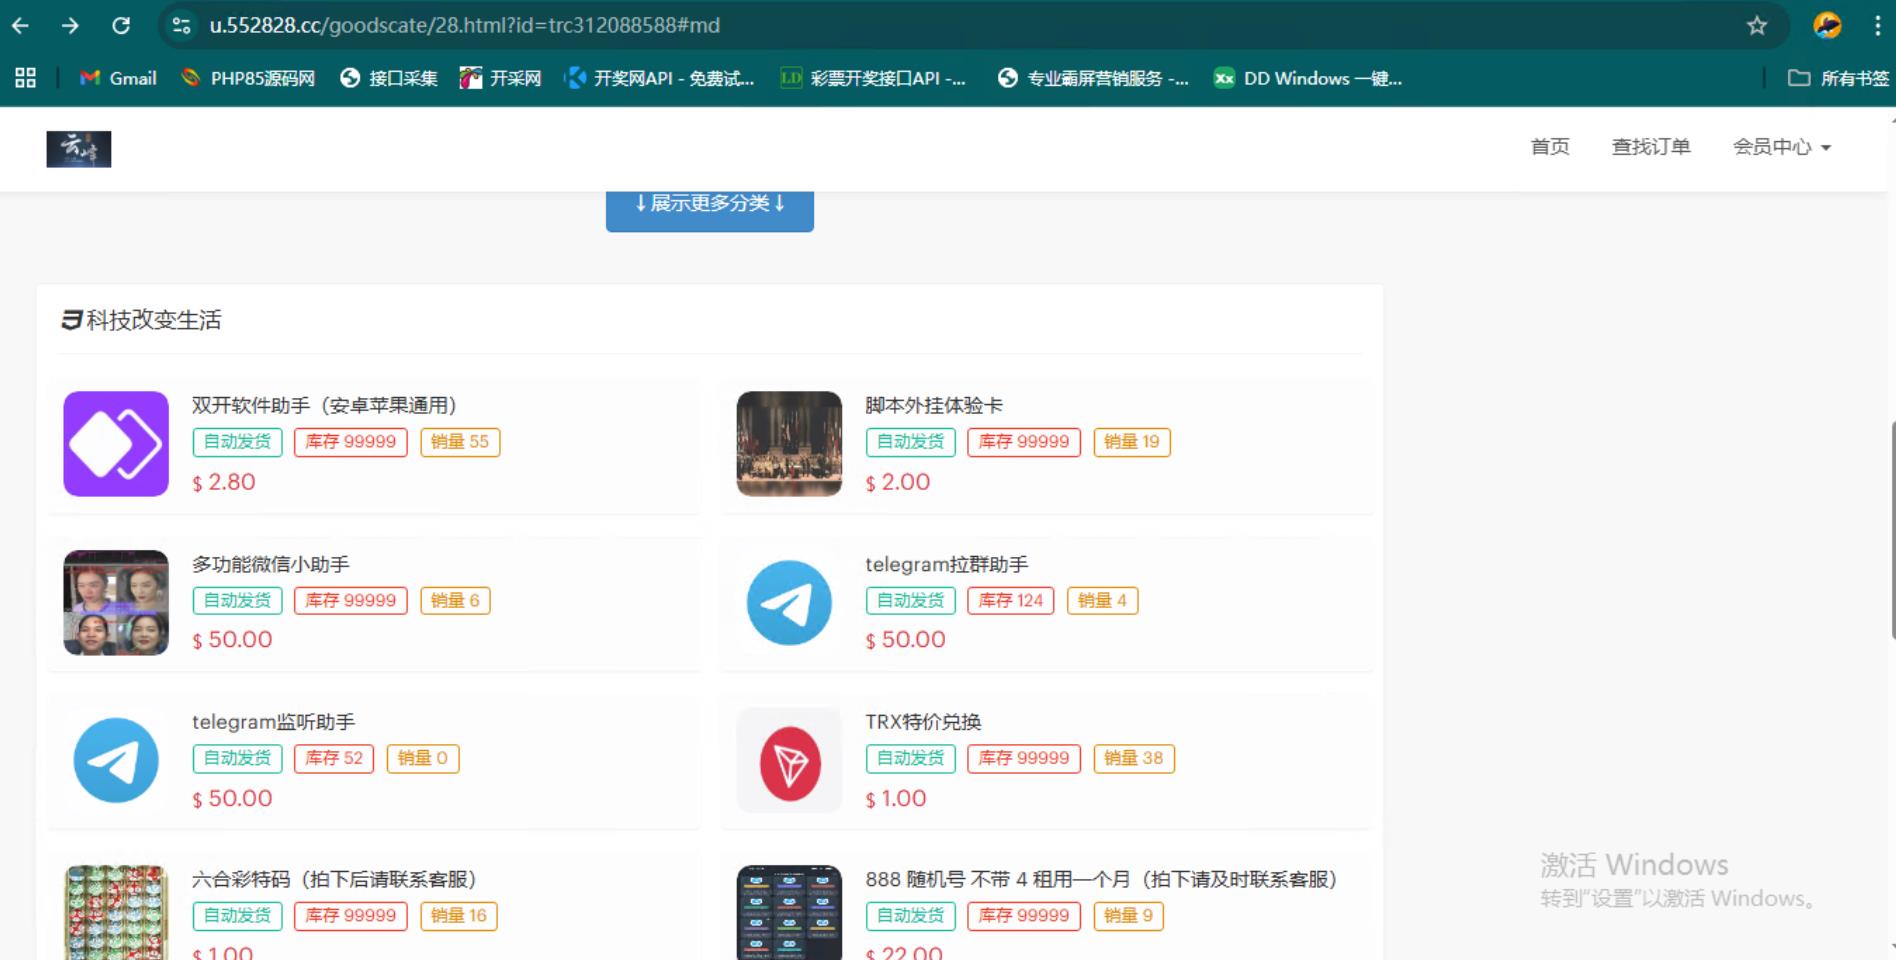The width and height of the screenshot is (1896, 960).
Task: Expand more categories with 展示更多分类 button
Action: tap(709, 204)
